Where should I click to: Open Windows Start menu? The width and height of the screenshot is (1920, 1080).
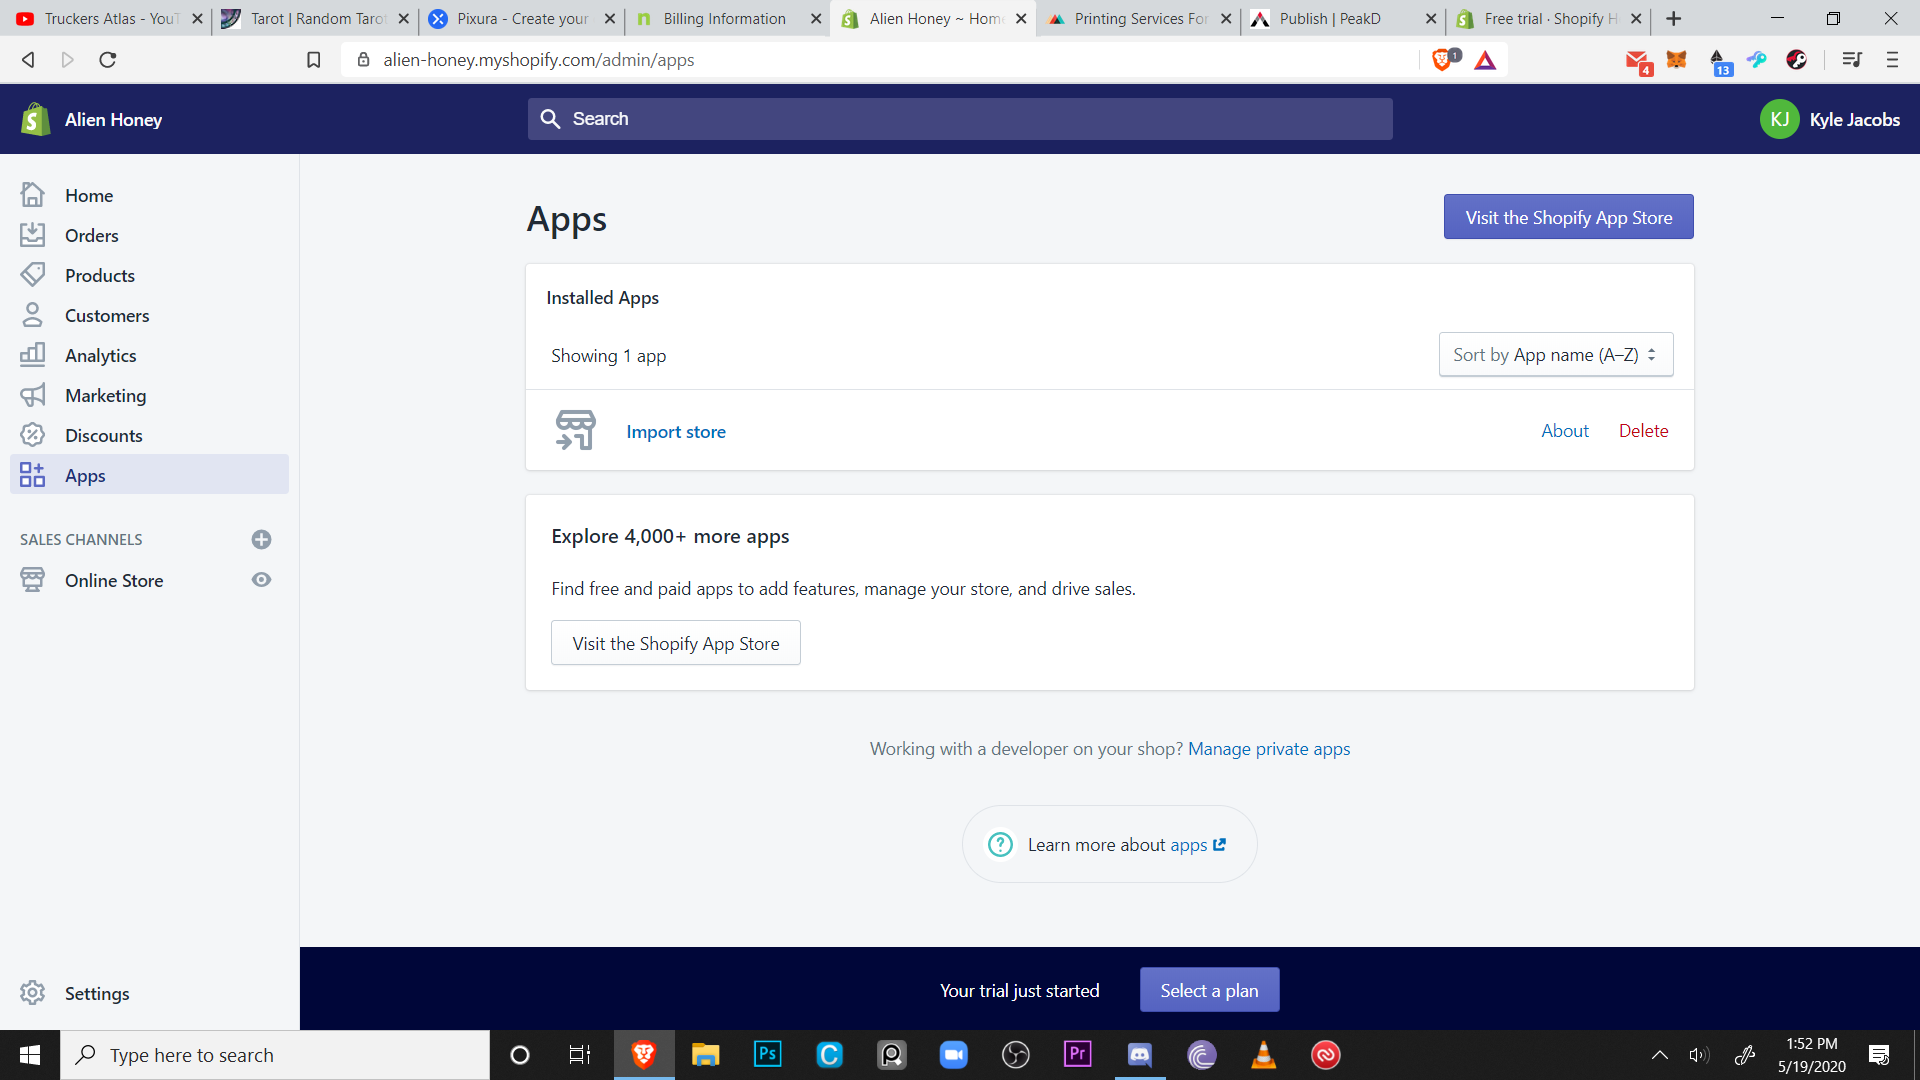30,1055
